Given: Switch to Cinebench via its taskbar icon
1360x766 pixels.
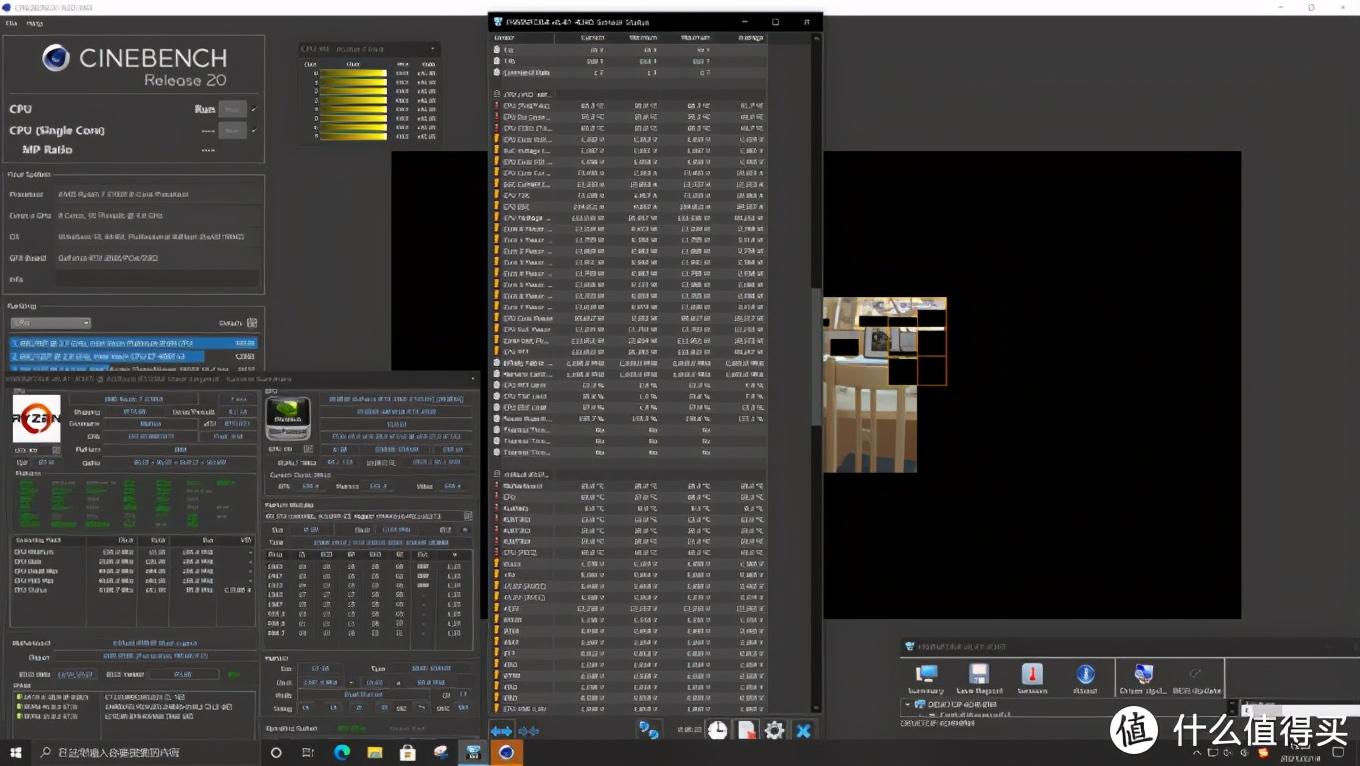Looking at the screenshot, I should pos(506,752).
